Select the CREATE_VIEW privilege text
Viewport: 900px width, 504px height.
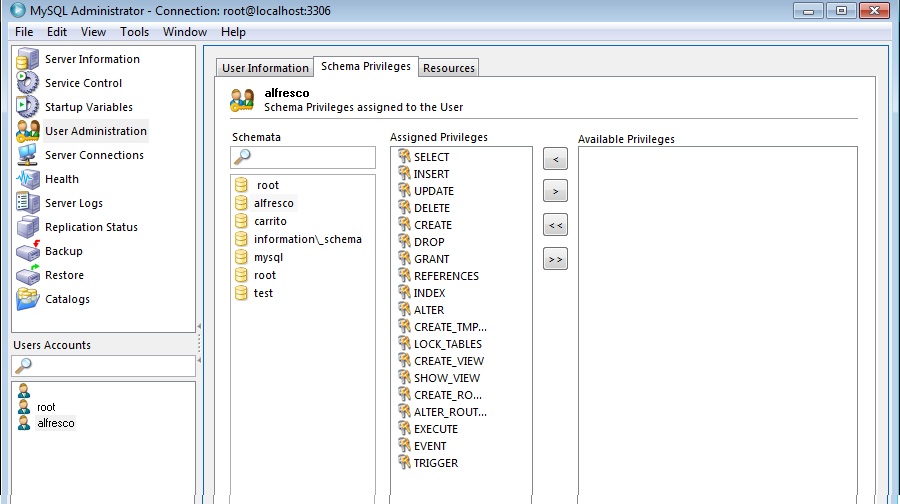[449, 361]
